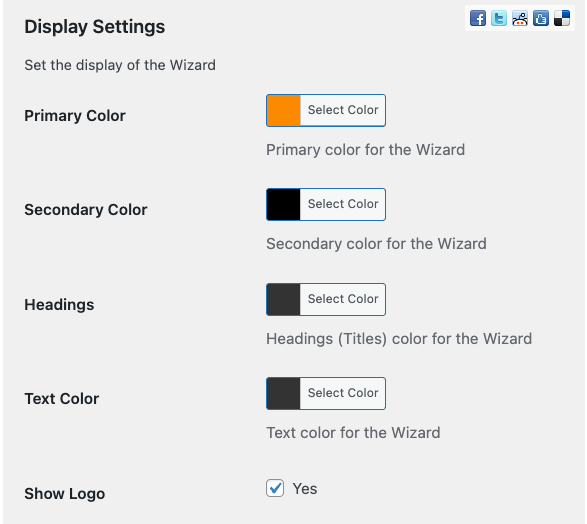Screen dimensions: 587x524
Task: Click the Show Logo field label
Action: point(64,494)
